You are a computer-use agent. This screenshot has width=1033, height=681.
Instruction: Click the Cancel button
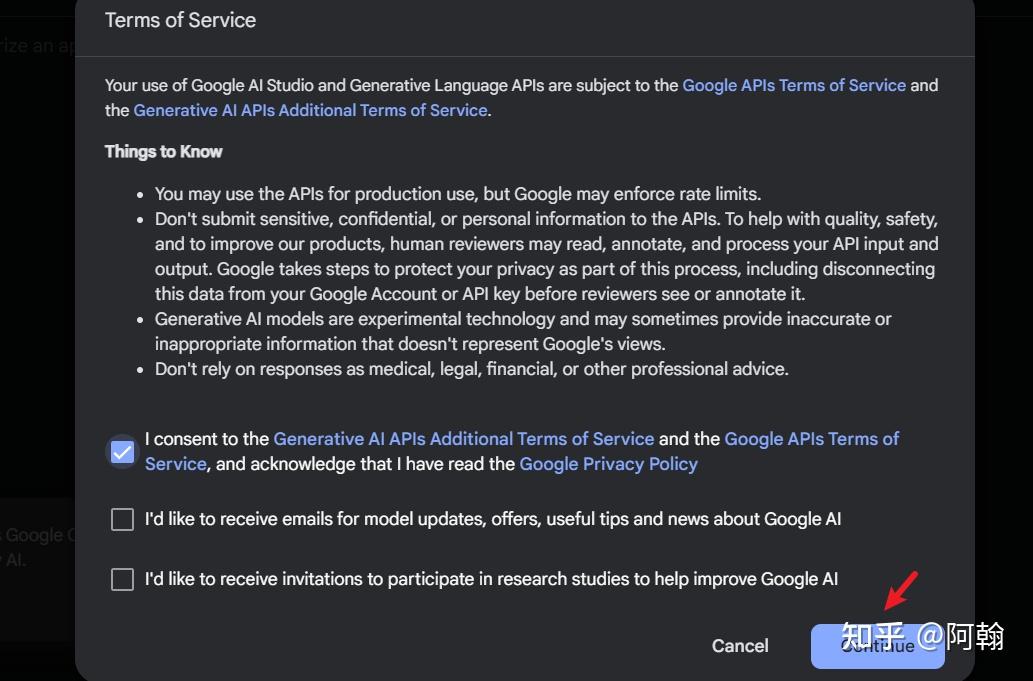tap(740, 646)
